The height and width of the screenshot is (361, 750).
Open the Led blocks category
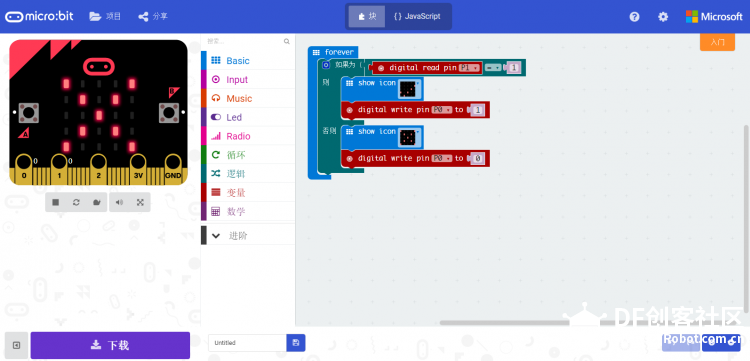pyautogui.click(x=248, y=117)
